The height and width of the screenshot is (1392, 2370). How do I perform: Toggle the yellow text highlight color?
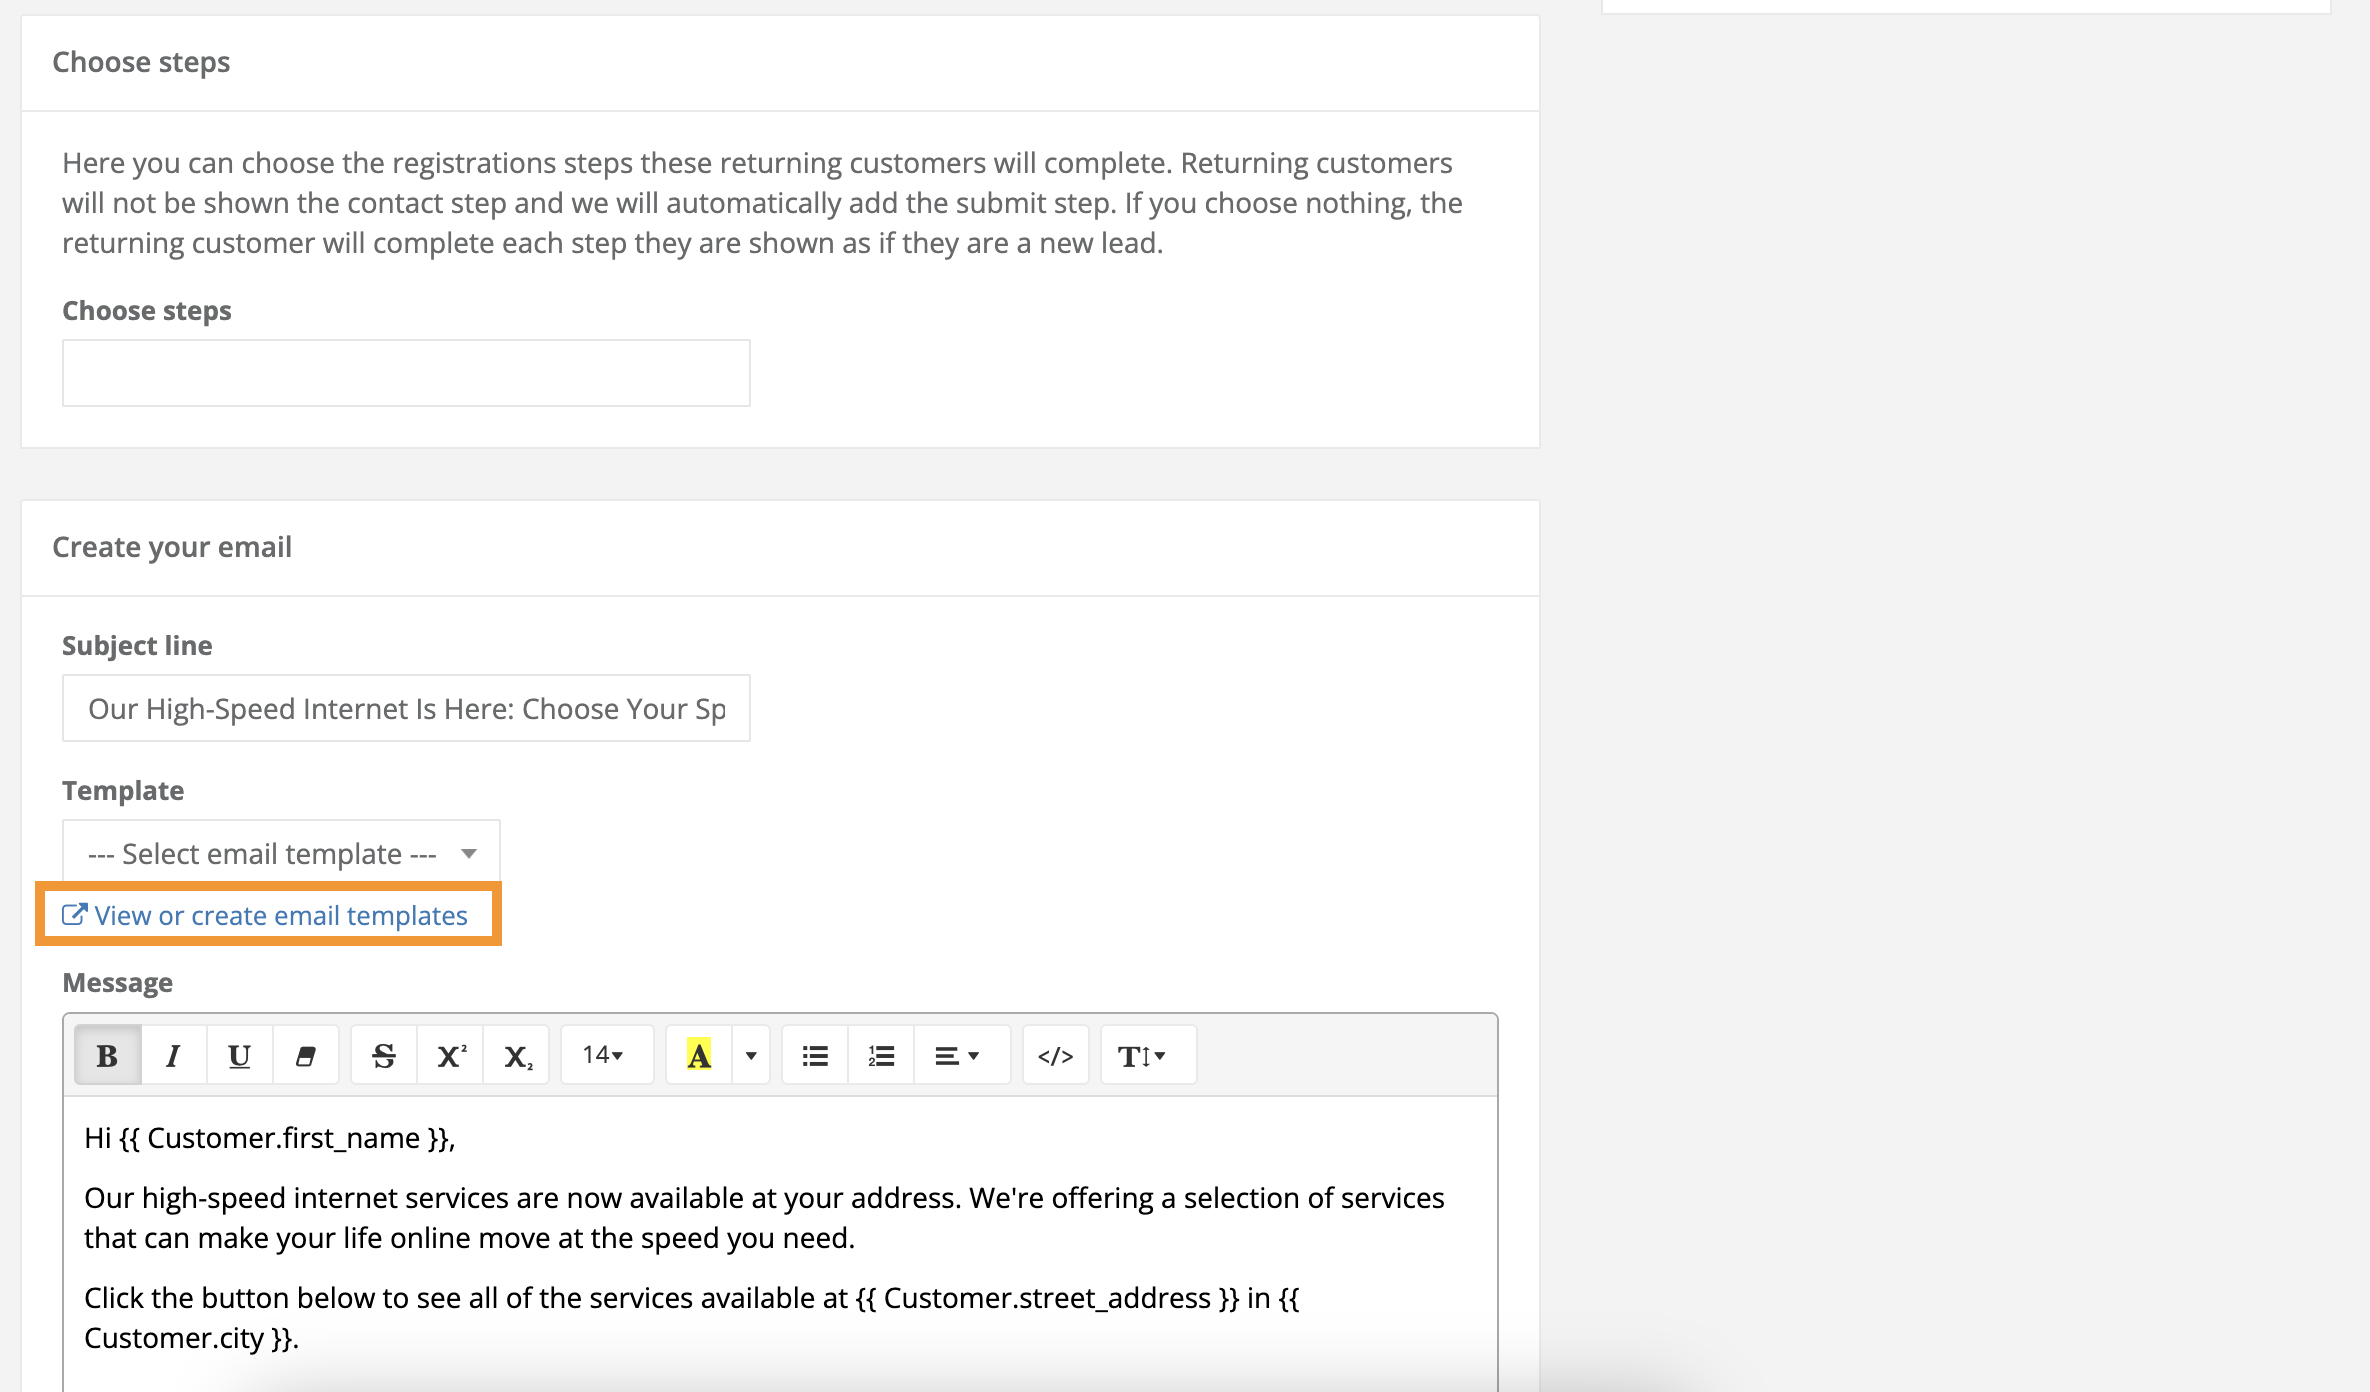pyautogui.click(x=698, y=1054)
